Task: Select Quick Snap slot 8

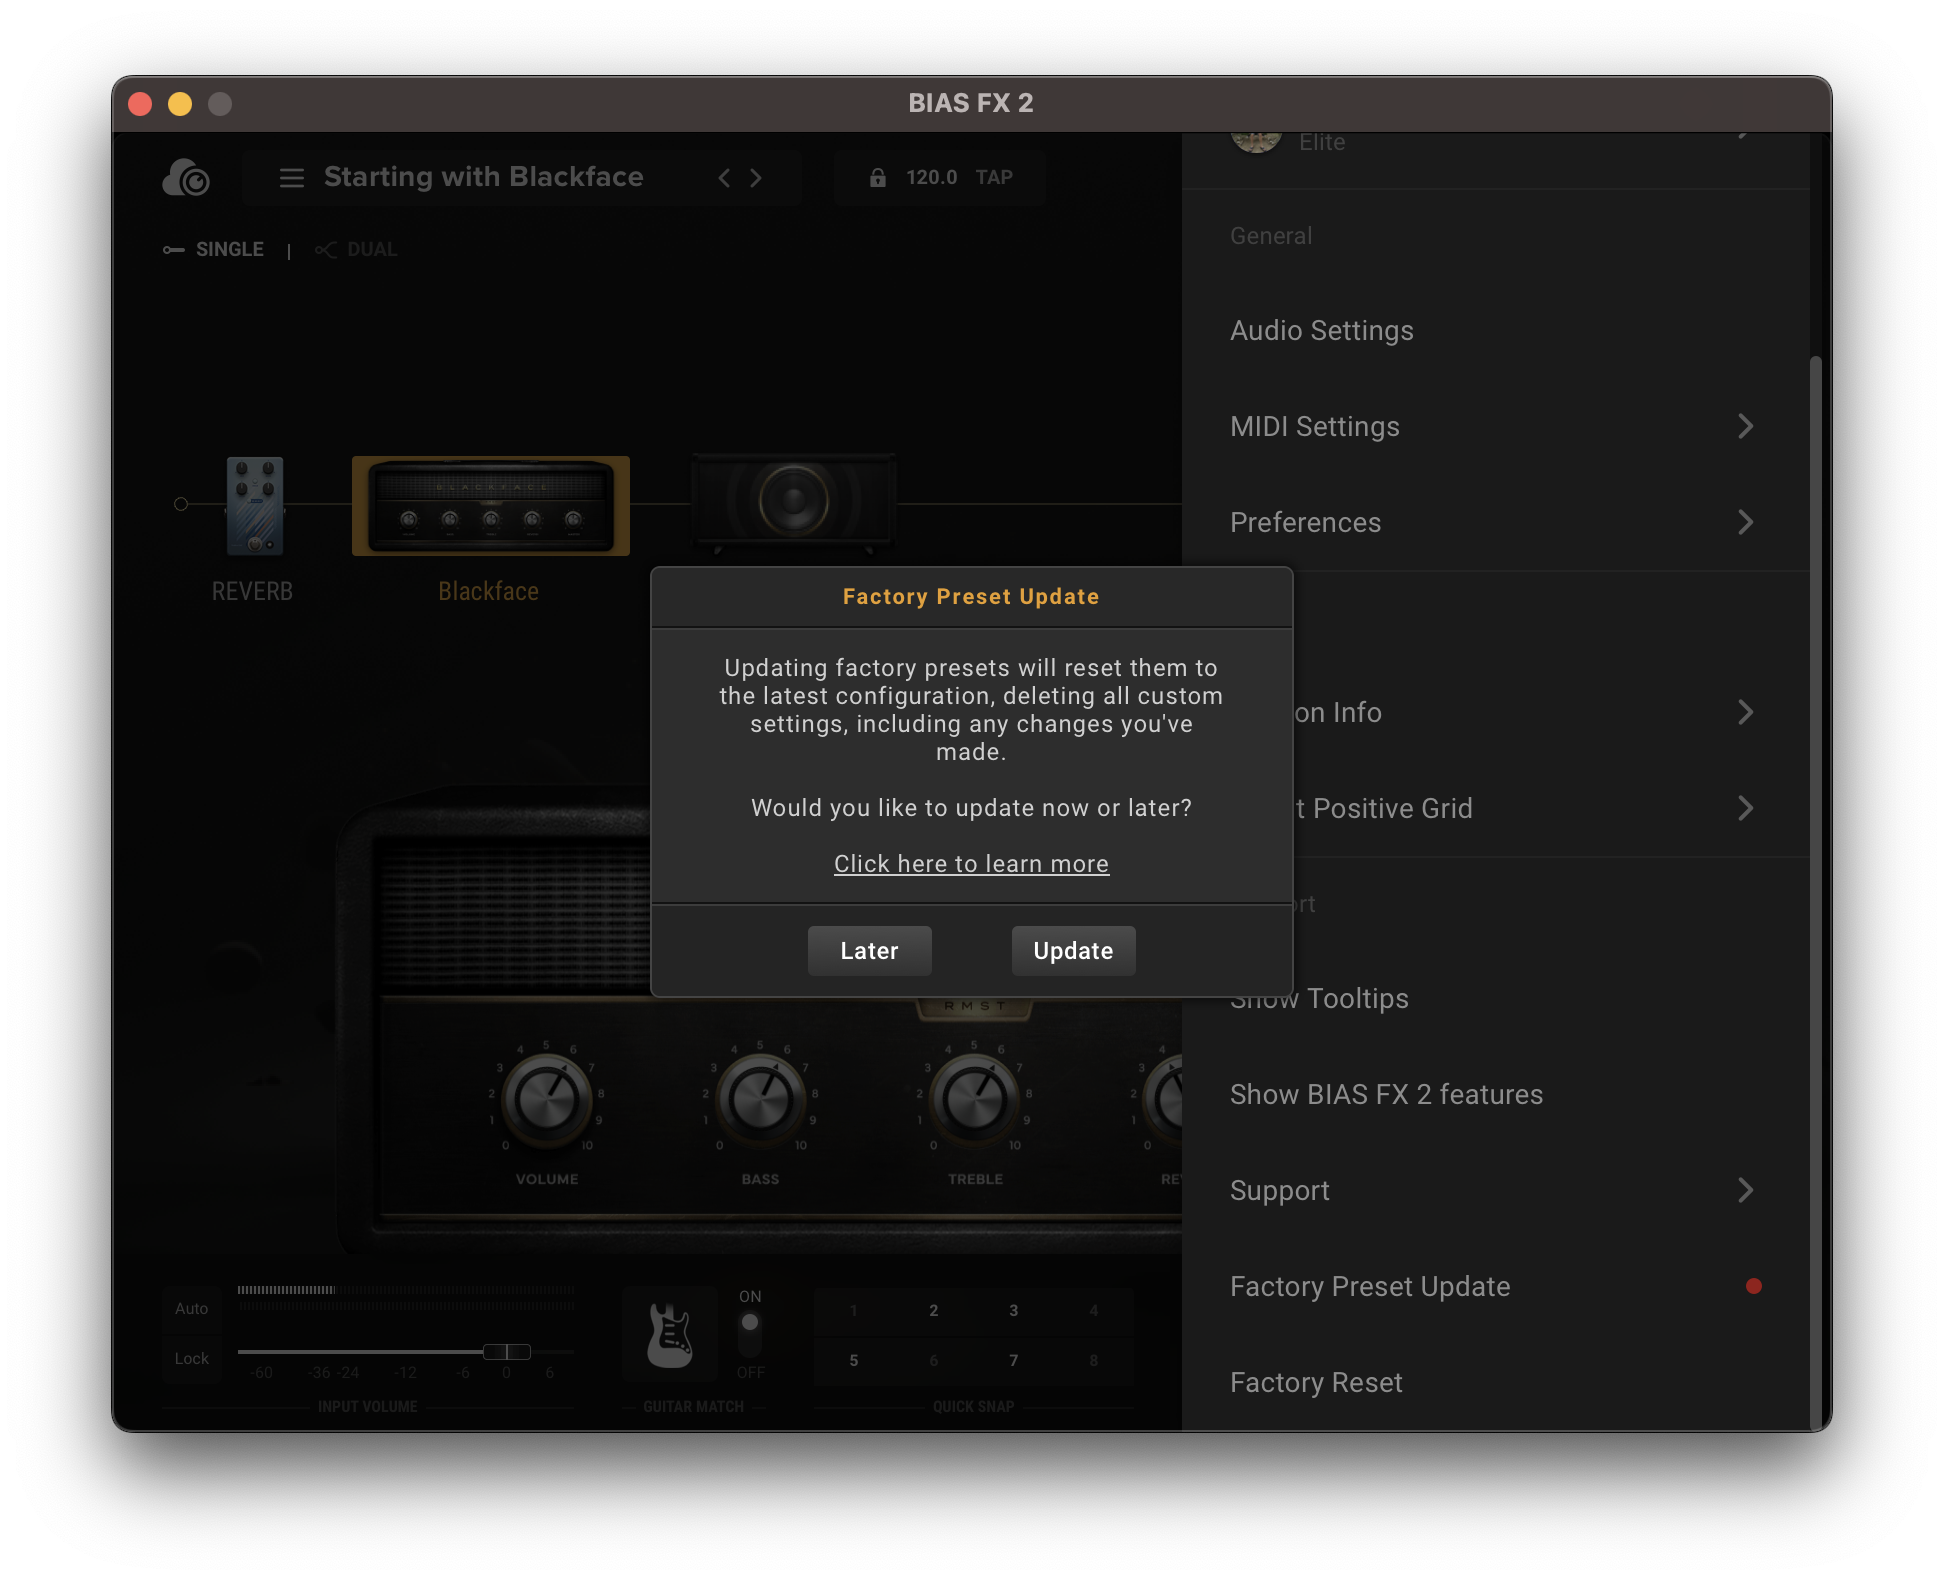Action: [1094, 1360]
